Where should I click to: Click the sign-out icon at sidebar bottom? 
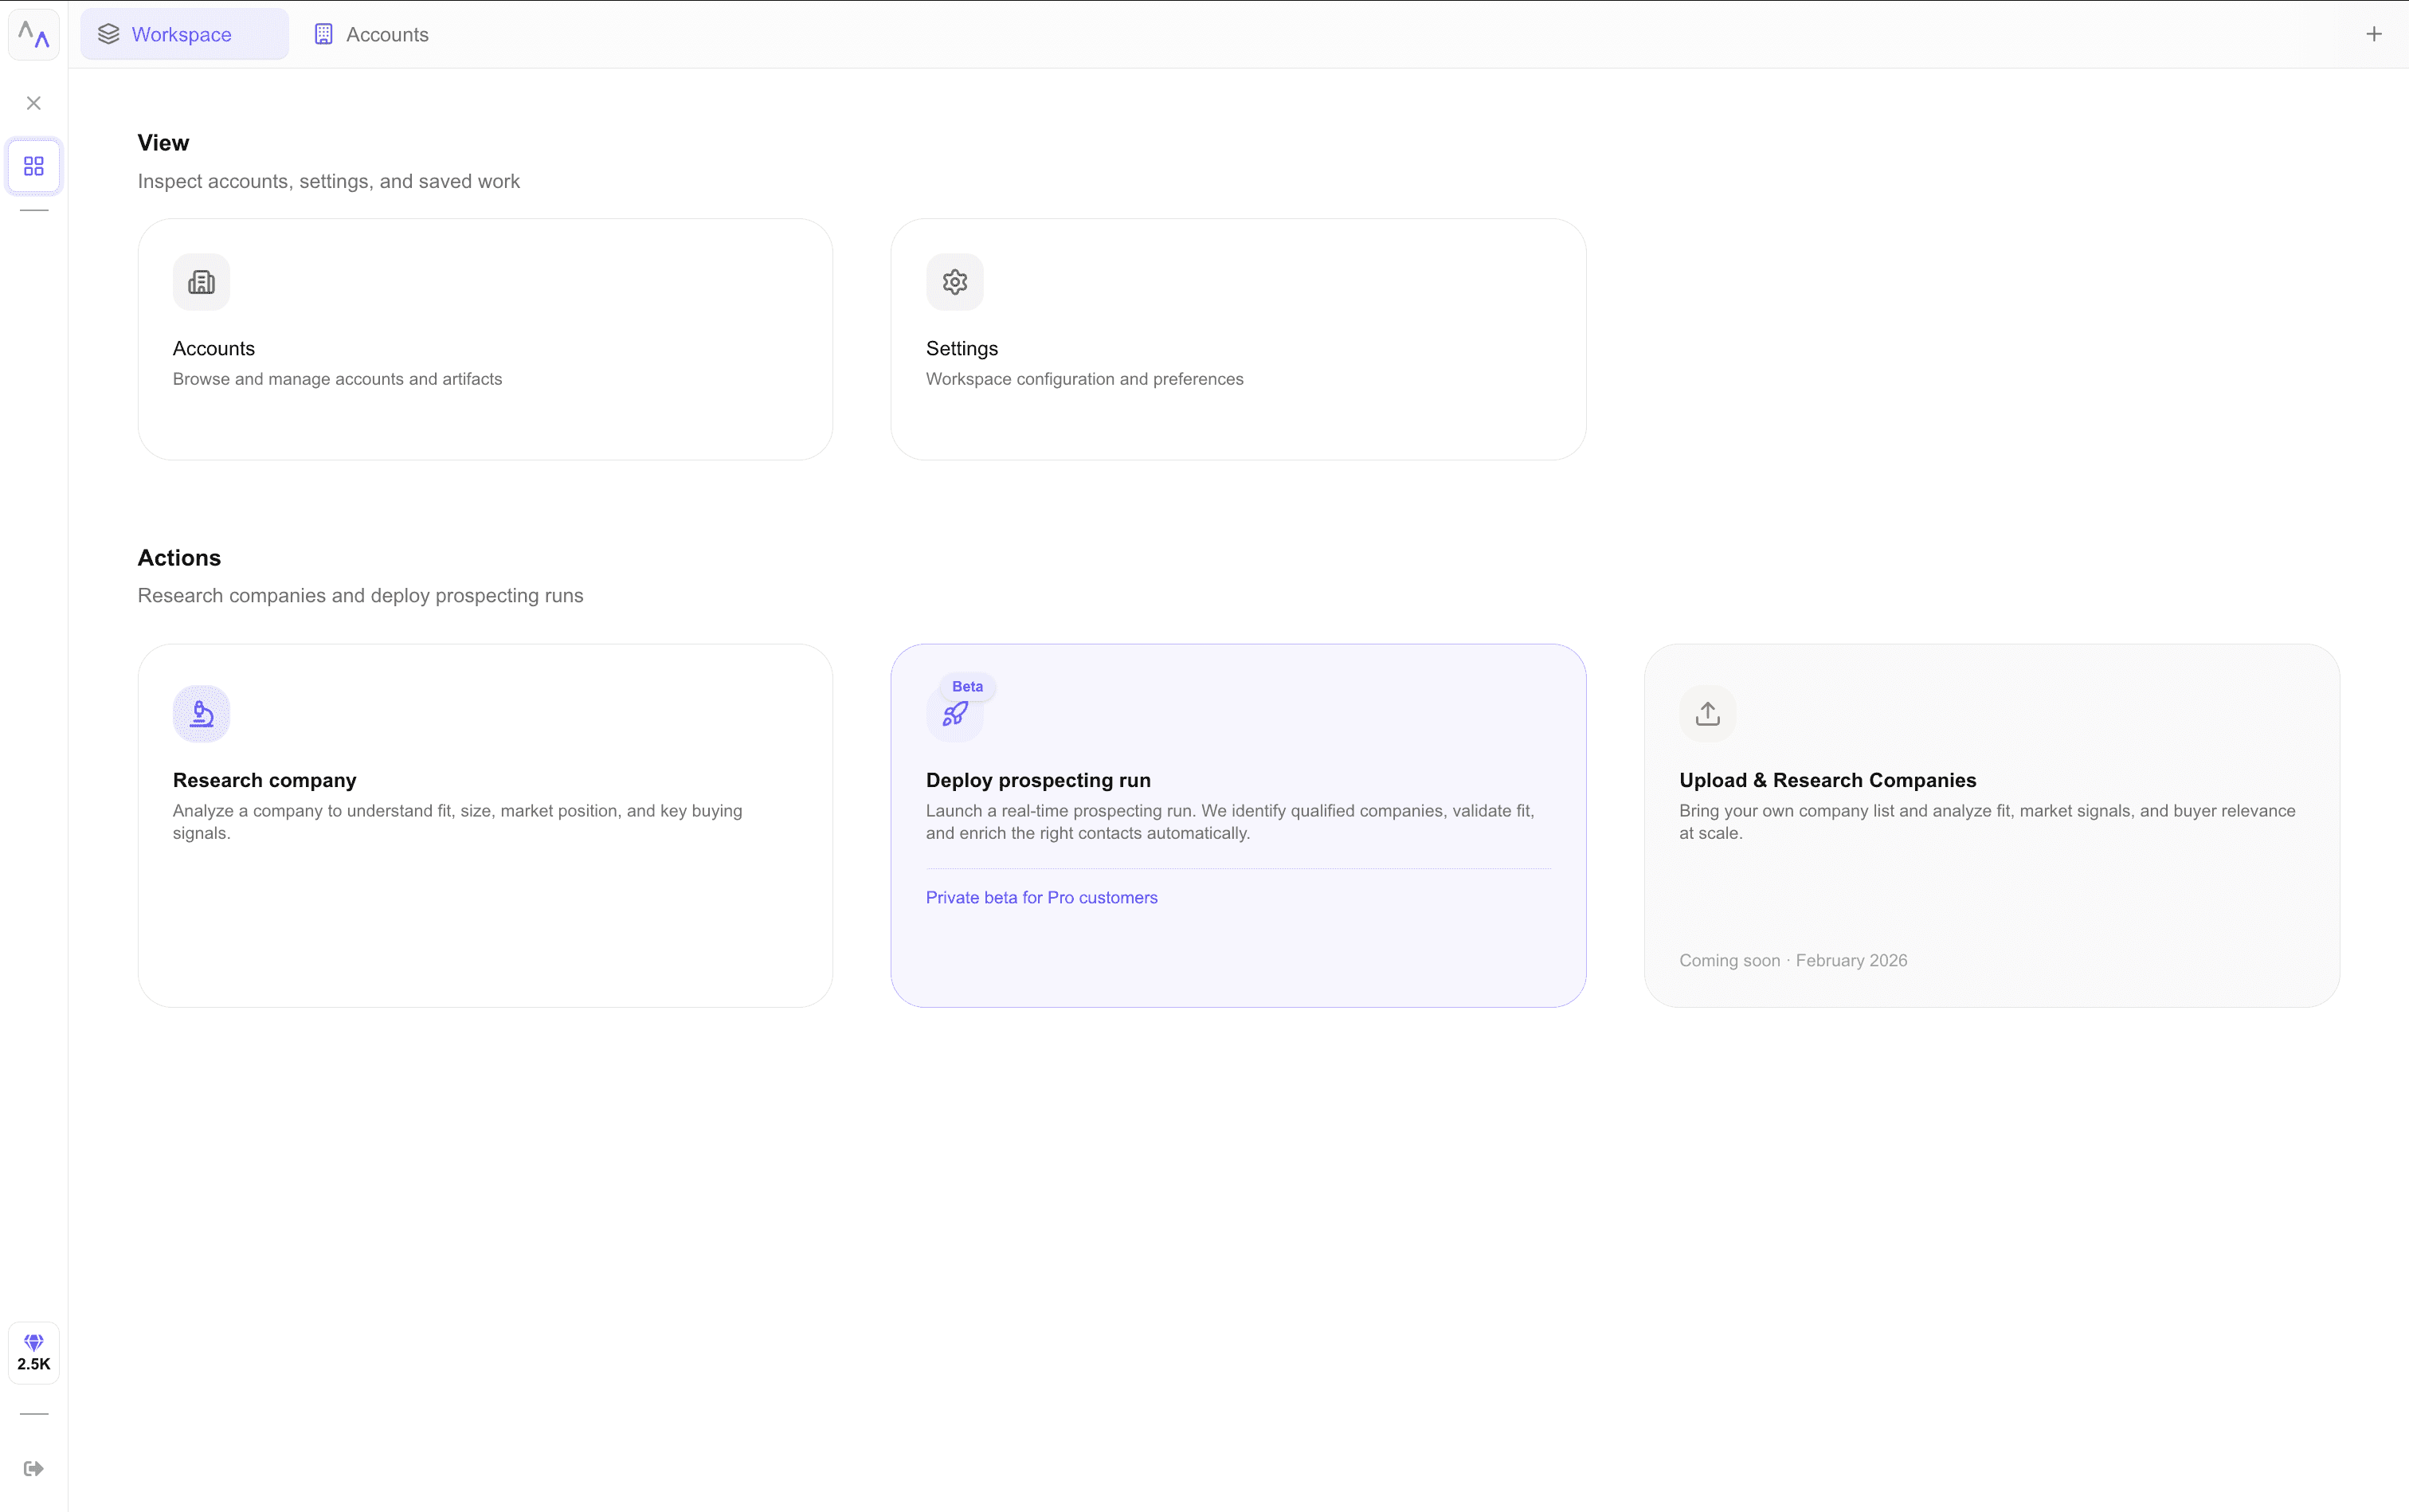point(33,1467)
